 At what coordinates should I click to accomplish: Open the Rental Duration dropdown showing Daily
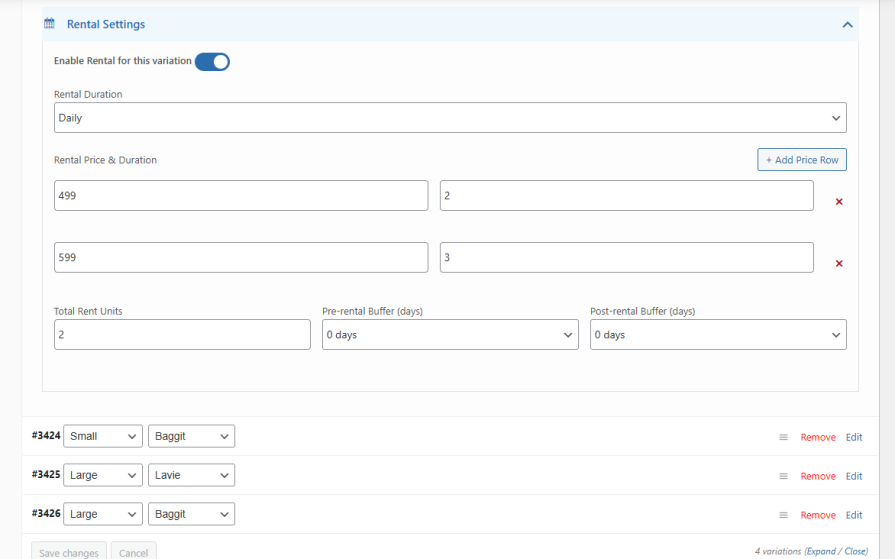point(450,118)
